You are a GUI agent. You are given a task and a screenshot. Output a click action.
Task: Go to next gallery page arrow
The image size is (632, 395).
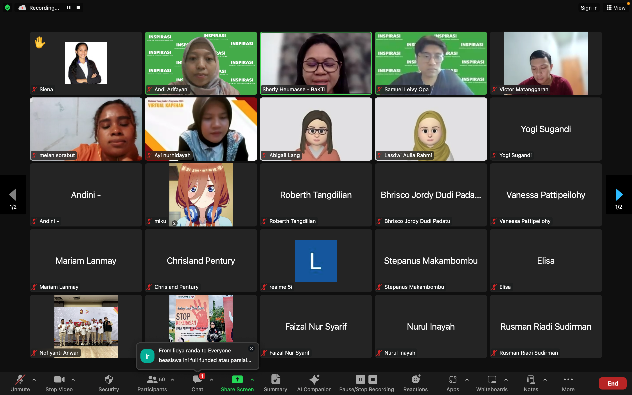[619, 195]
